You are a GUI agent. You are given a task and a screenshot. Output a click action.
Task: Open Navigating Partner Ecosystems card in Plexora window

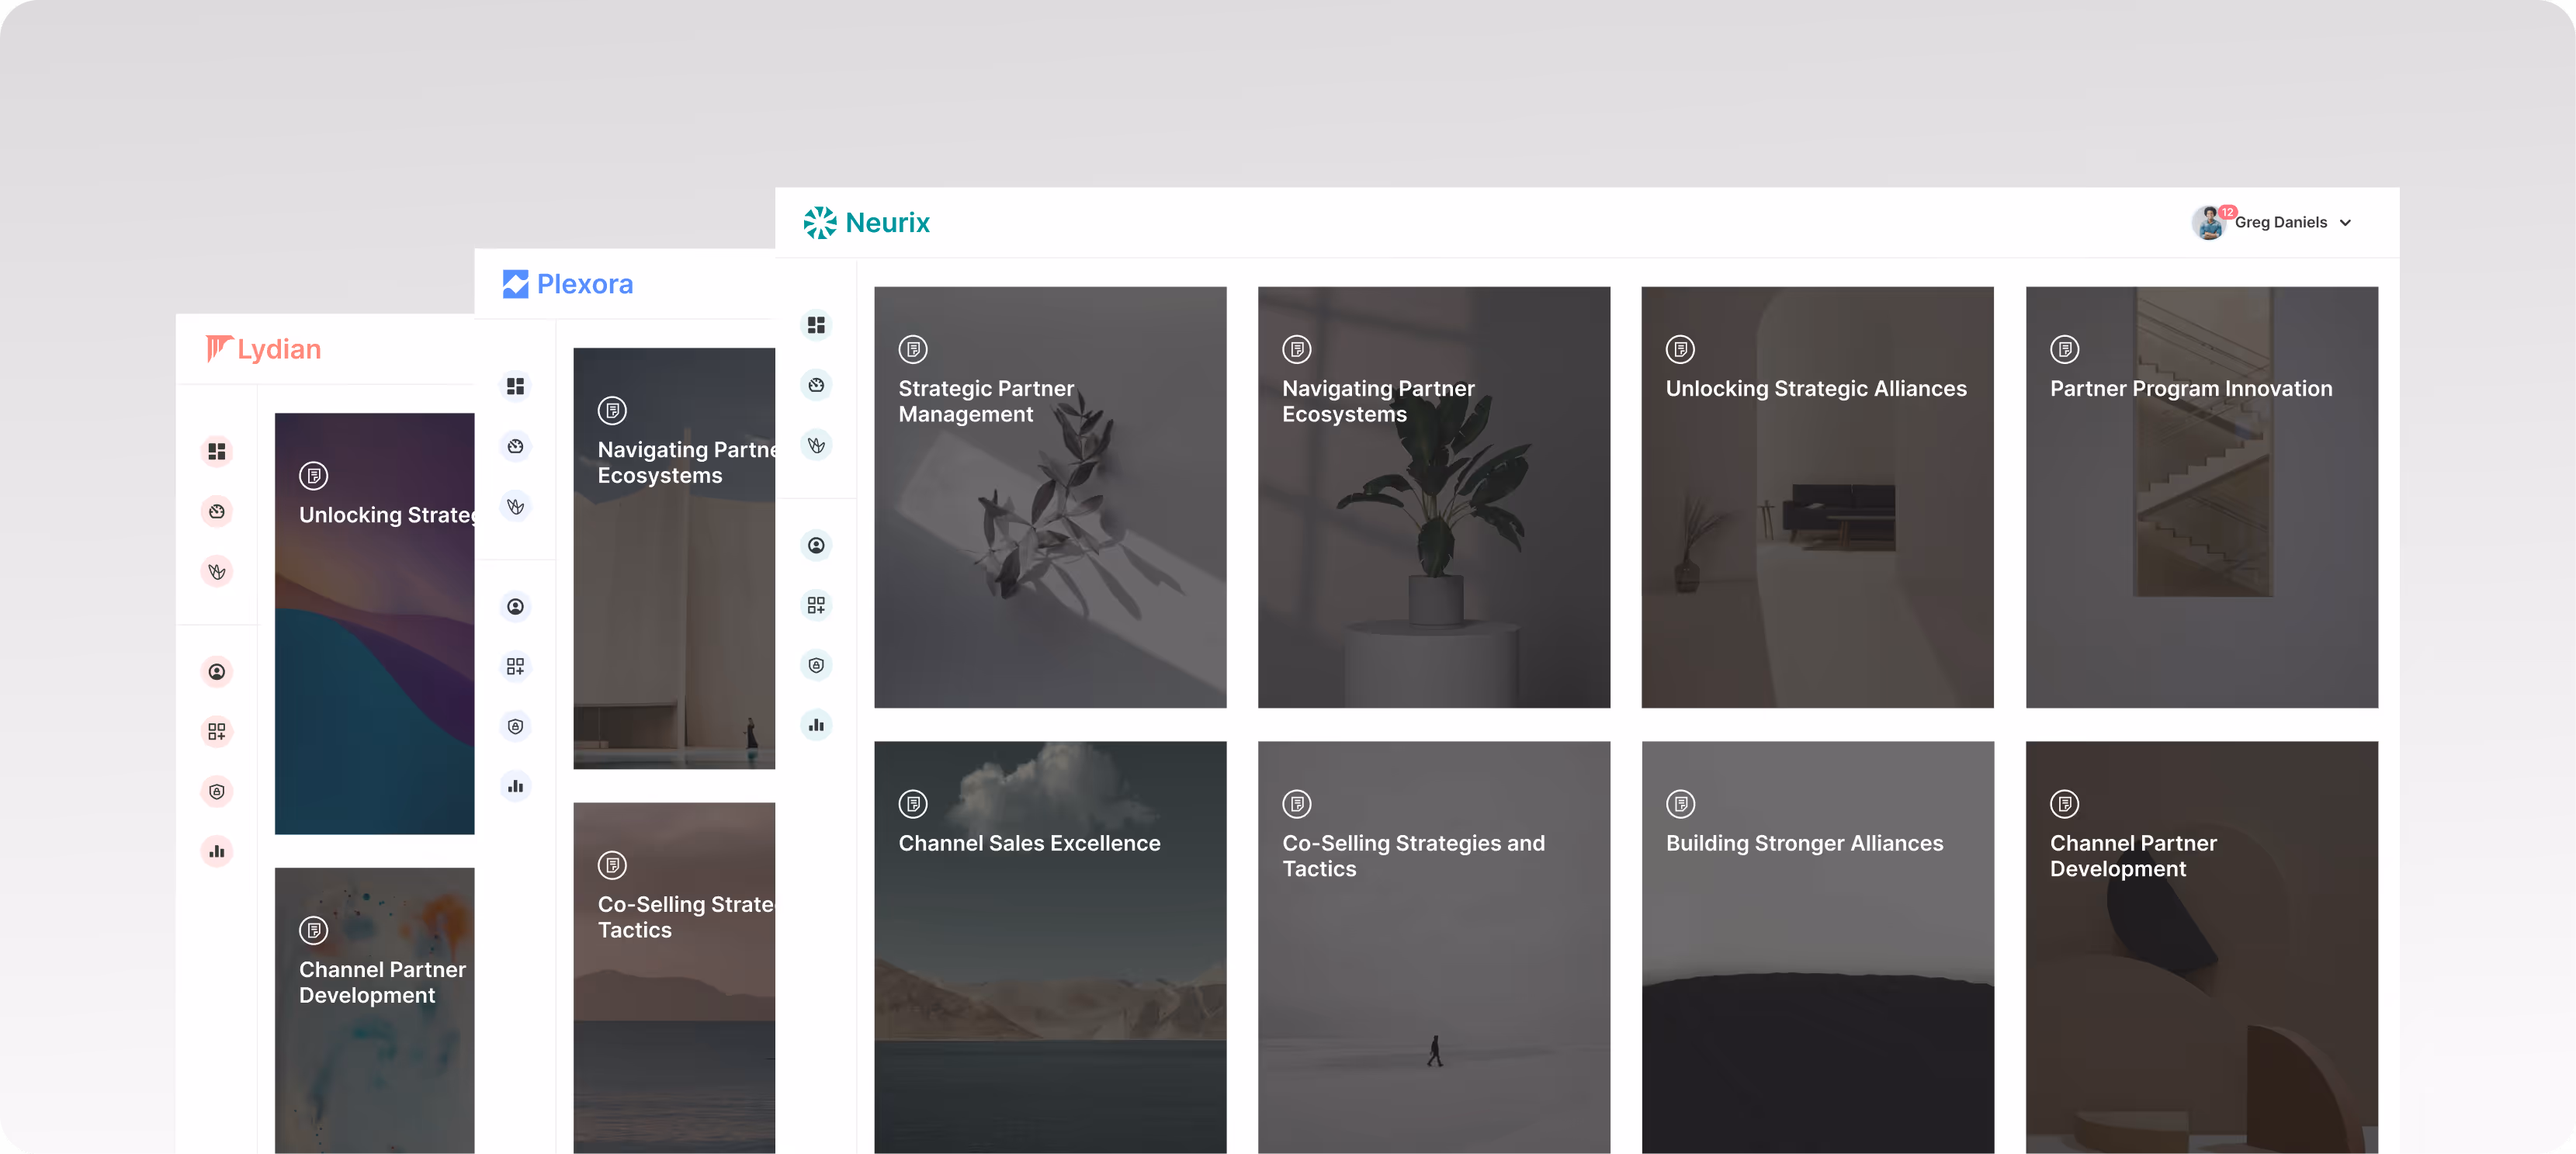[674, 558]
